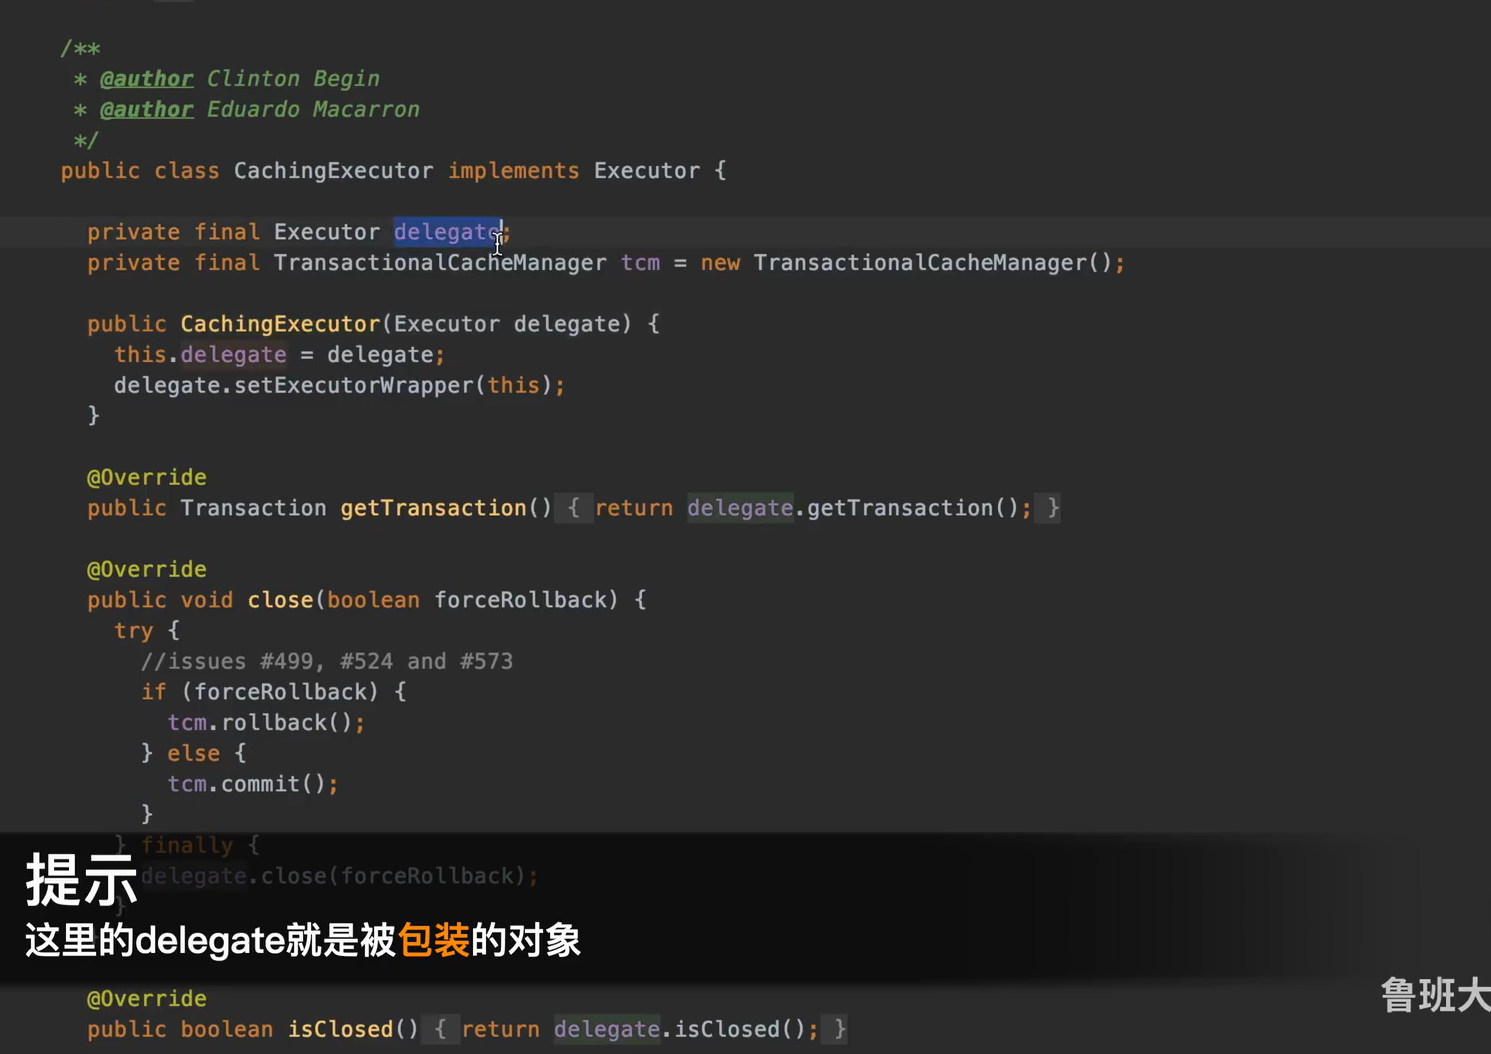The width and height of the screenshot is (1491, 1054).
Task: Expand the folded getTransaction method opening brace
Action: [573, 508]
